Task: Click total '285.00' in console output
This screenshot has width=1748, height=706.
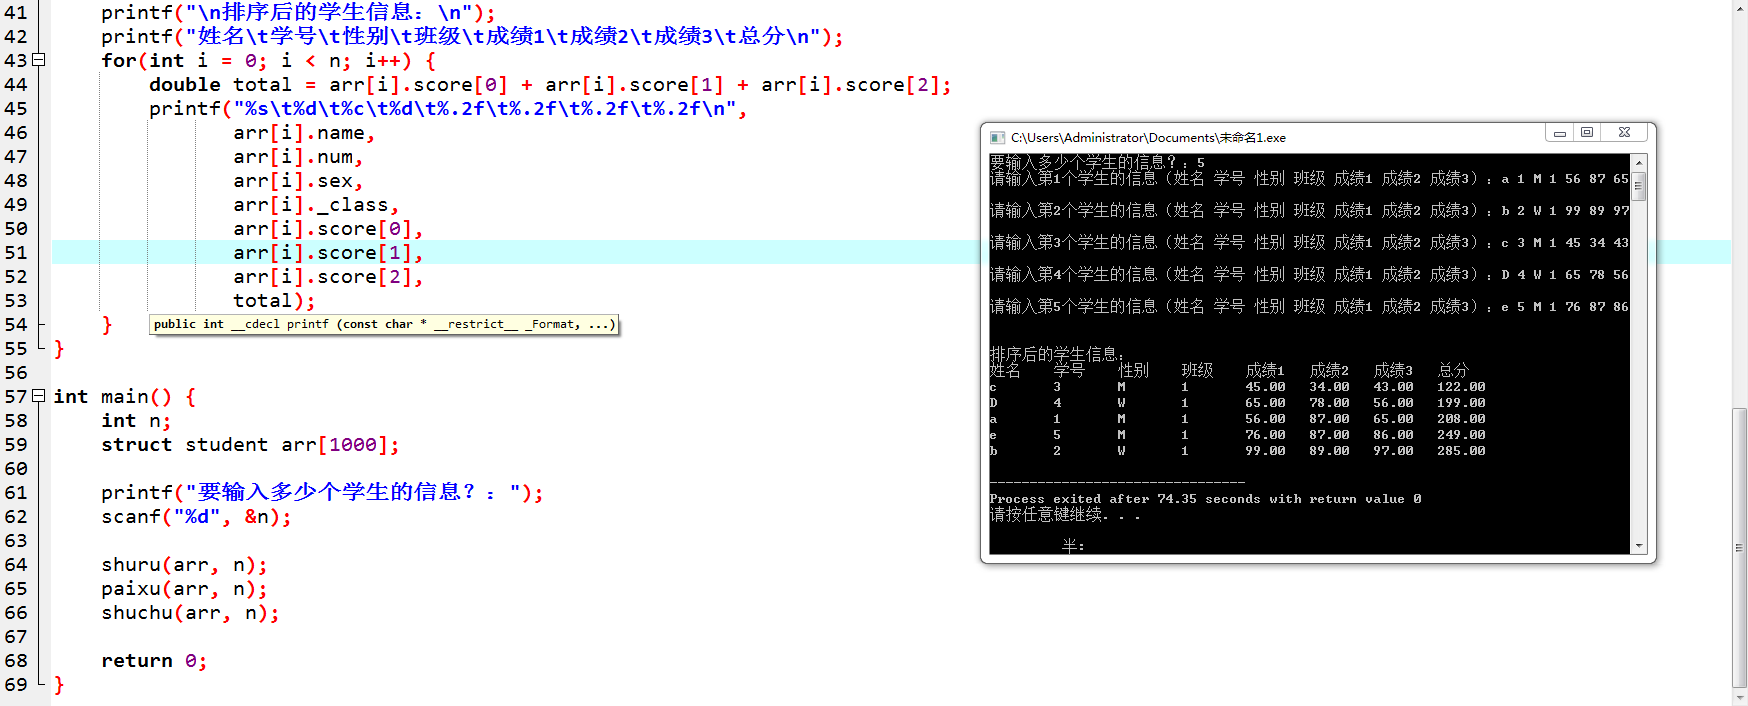Action: (1461, 450)
